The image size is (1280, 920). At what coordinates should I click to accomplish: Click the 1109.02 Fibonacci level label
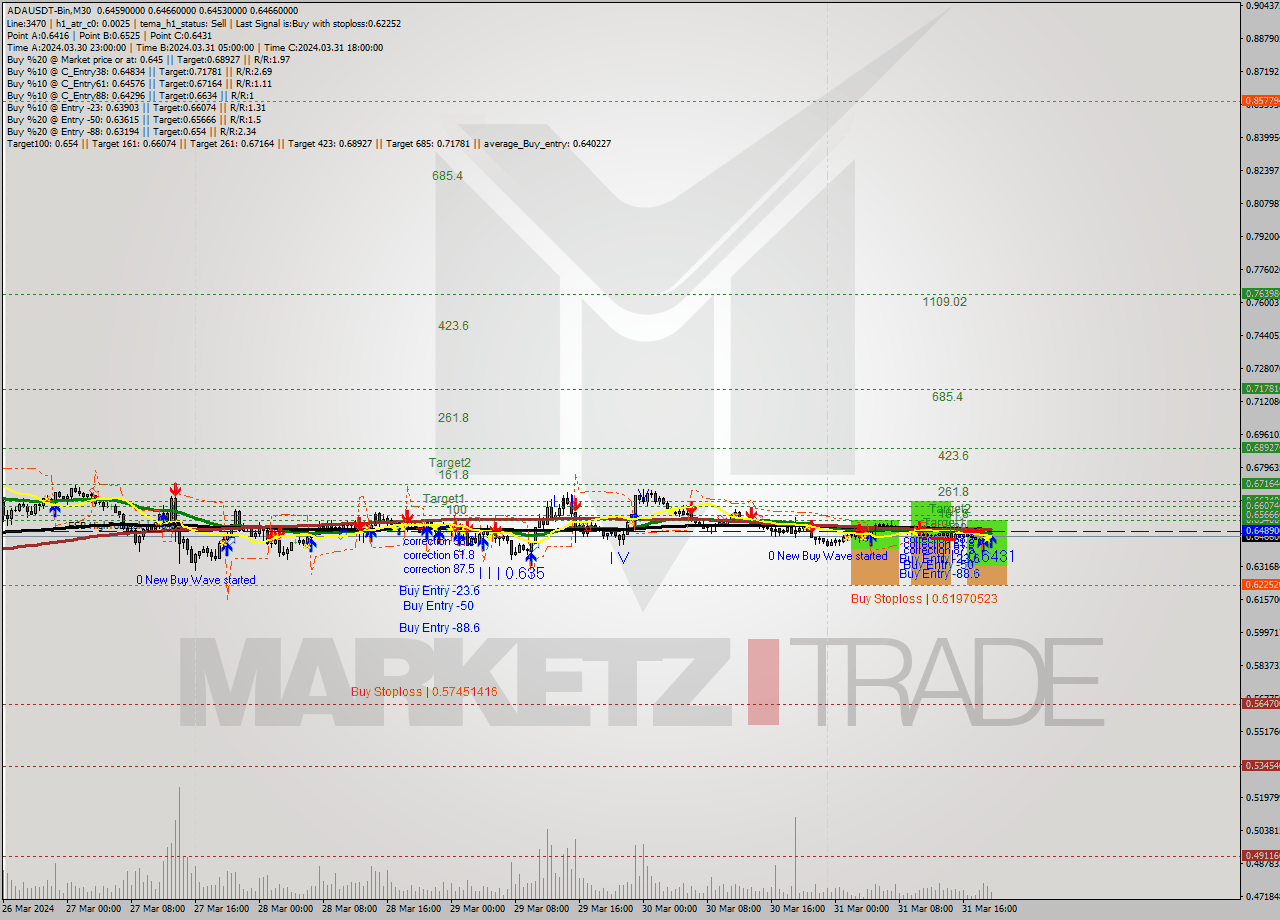tap(945, 301)
